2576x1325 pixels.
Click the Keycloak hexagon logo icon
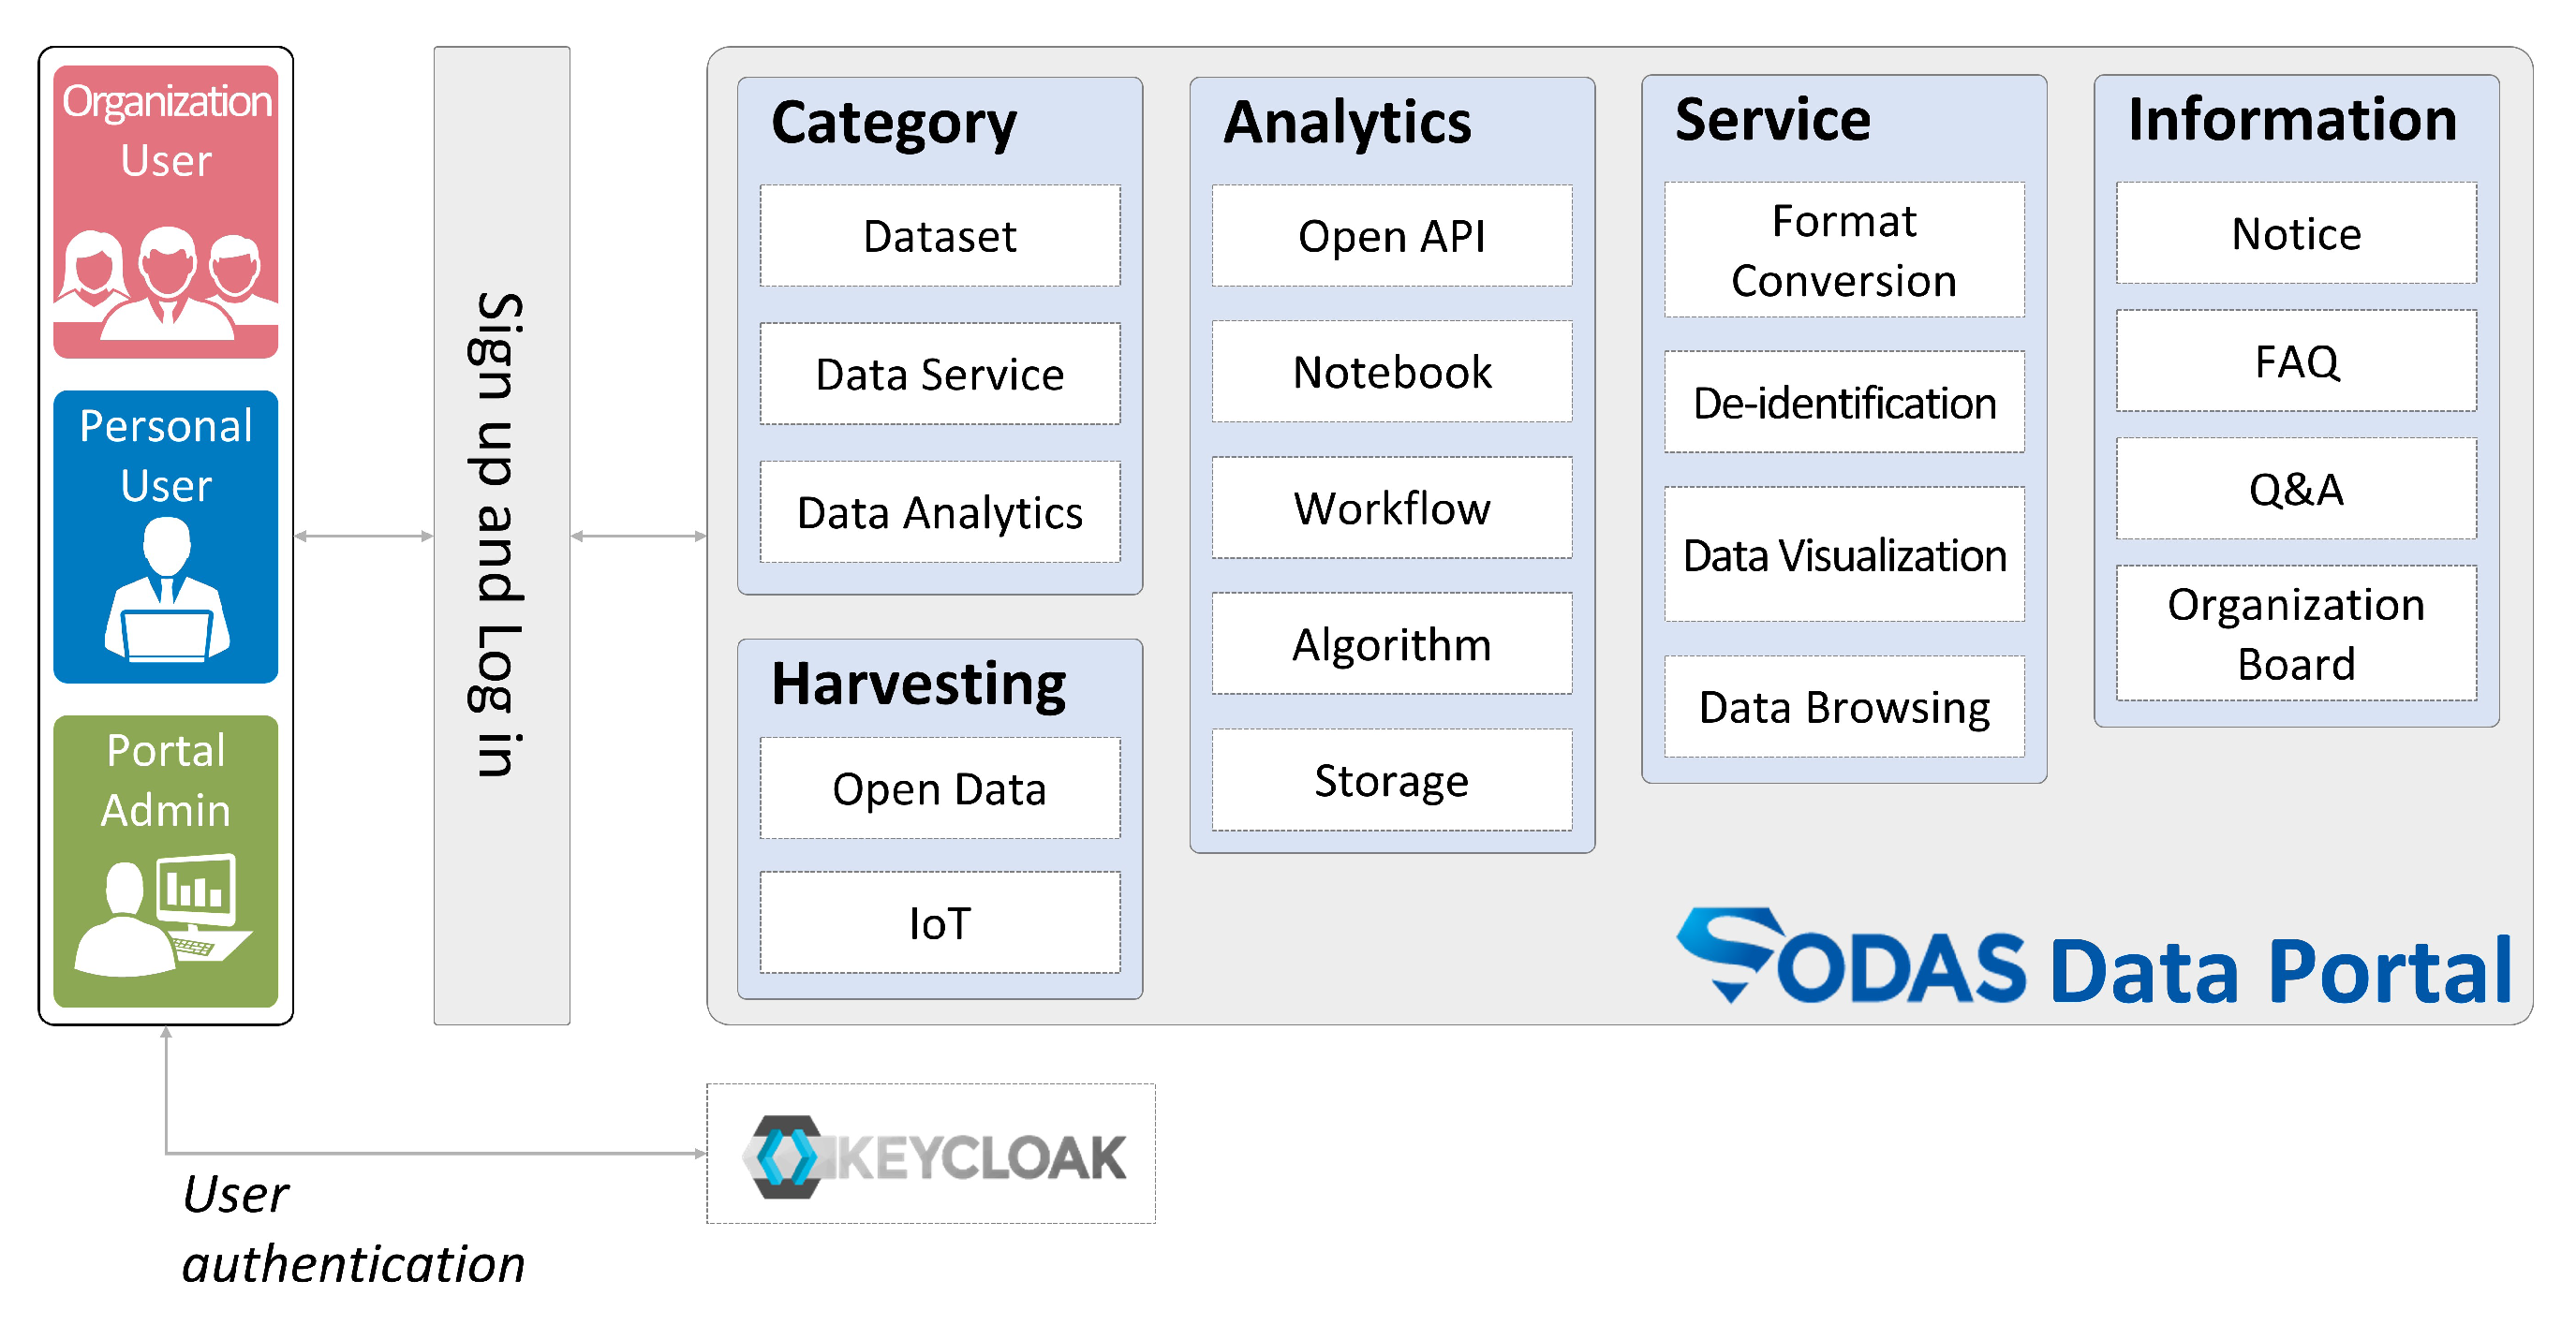[x=786, y=1156]
